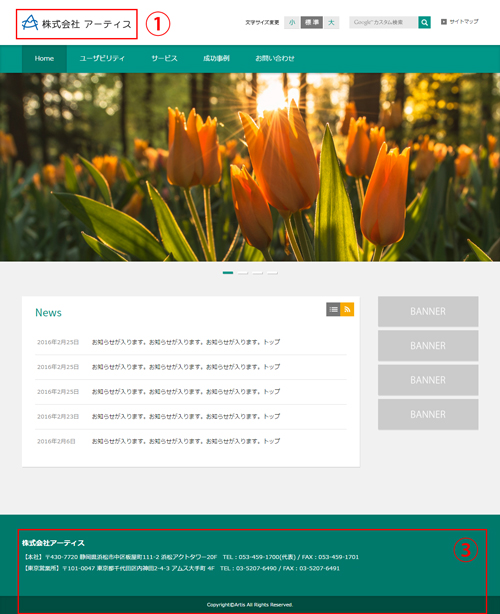Viewport: 500px width, 614px height.
Task: Select the fourth slideshow indicator dash
Action: click(x=273, y=273)
